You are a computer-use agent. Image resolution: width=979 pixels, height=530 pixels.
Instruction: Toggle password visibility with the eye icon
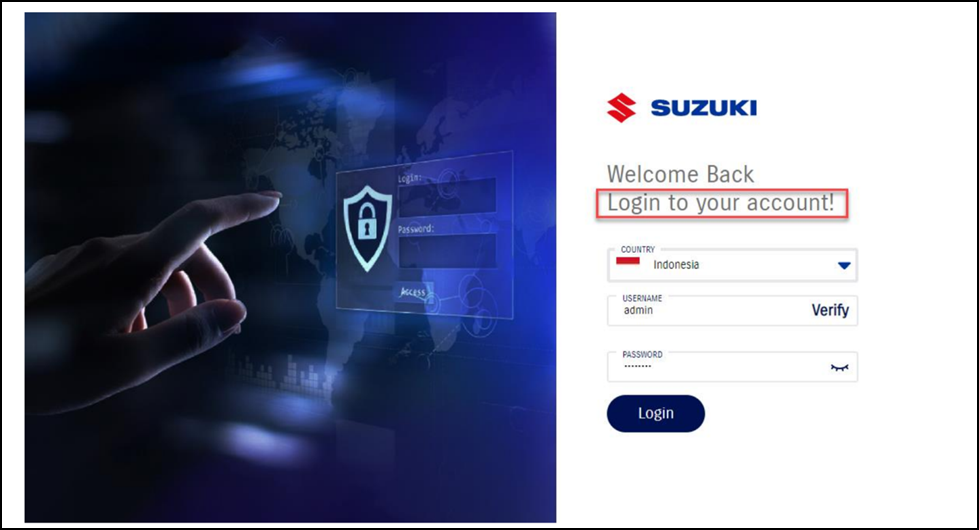(x=839, y=368)
